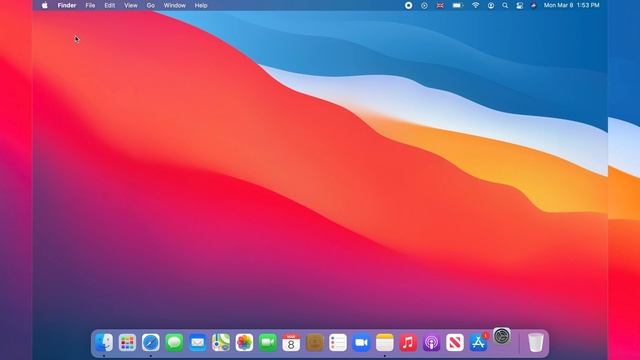Show battery status in menu bar

click(457, 5)
